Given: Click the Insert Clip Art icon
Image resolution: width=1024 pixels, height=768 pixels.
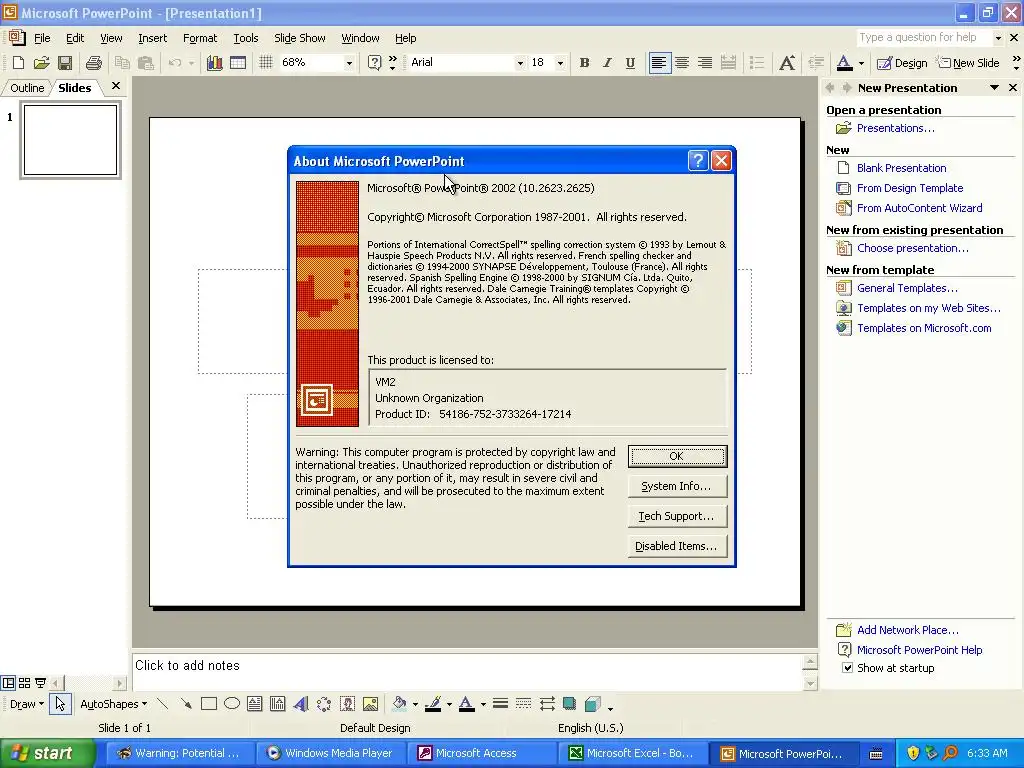Looking at the screenshot, I should [347, 704].
